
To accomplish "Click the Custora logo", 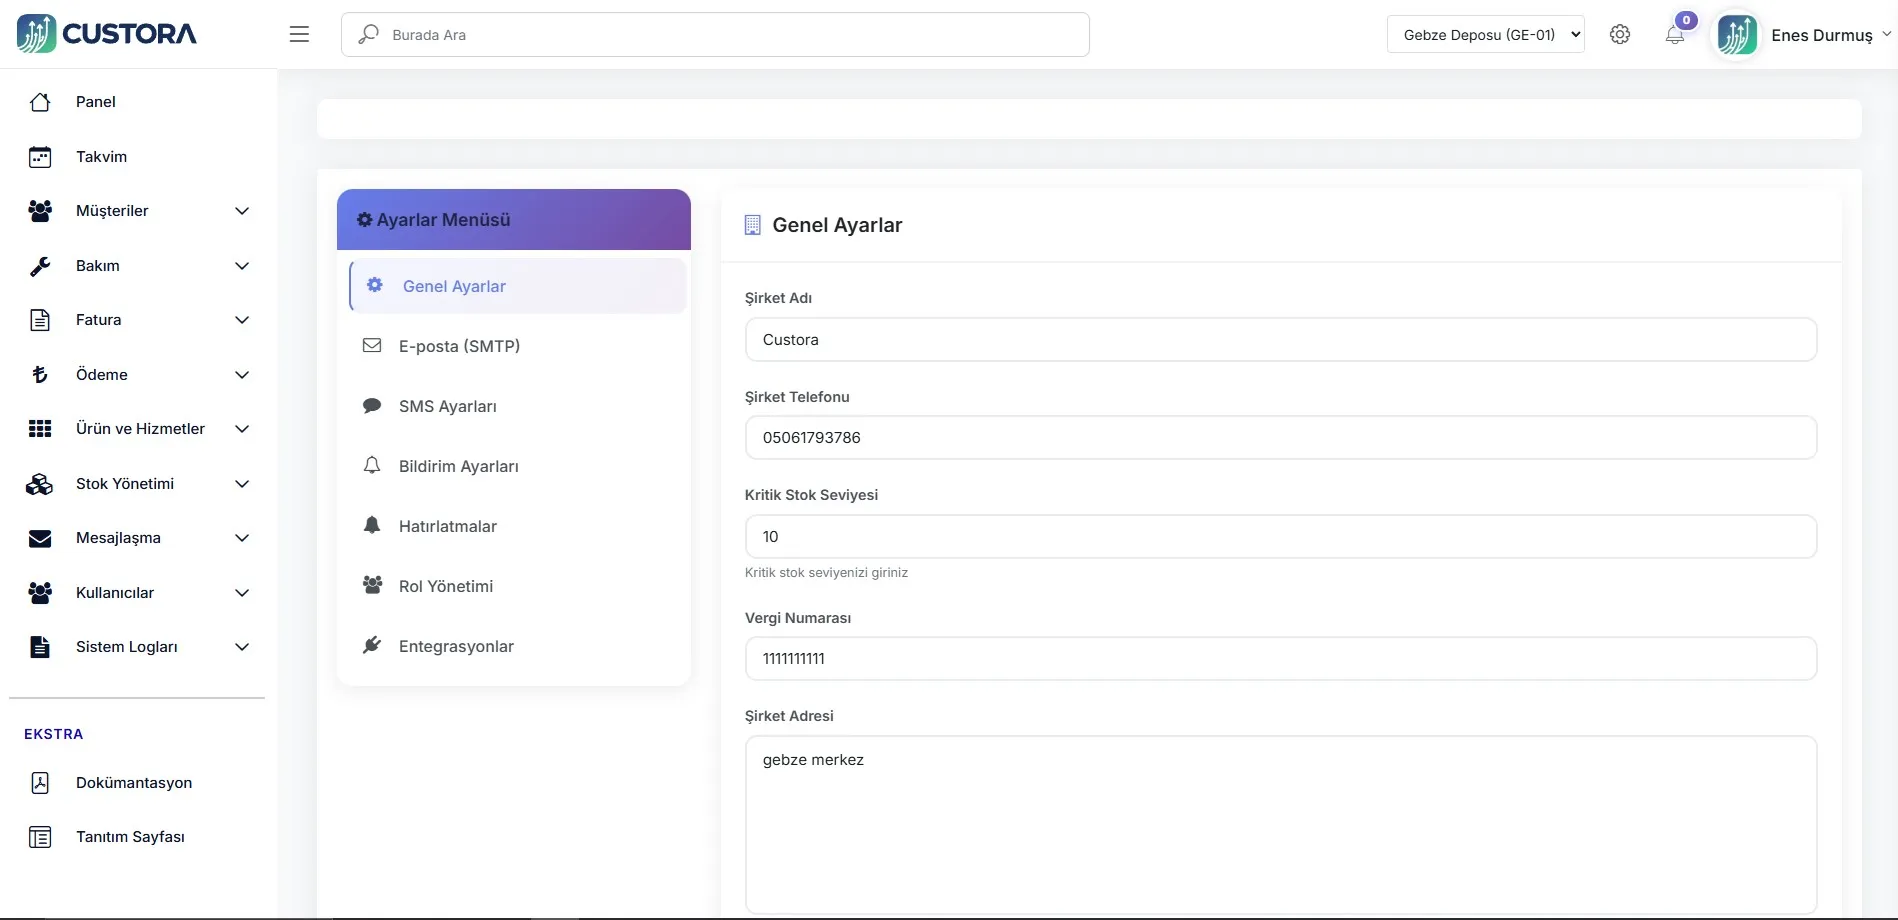I will [107, 34].
